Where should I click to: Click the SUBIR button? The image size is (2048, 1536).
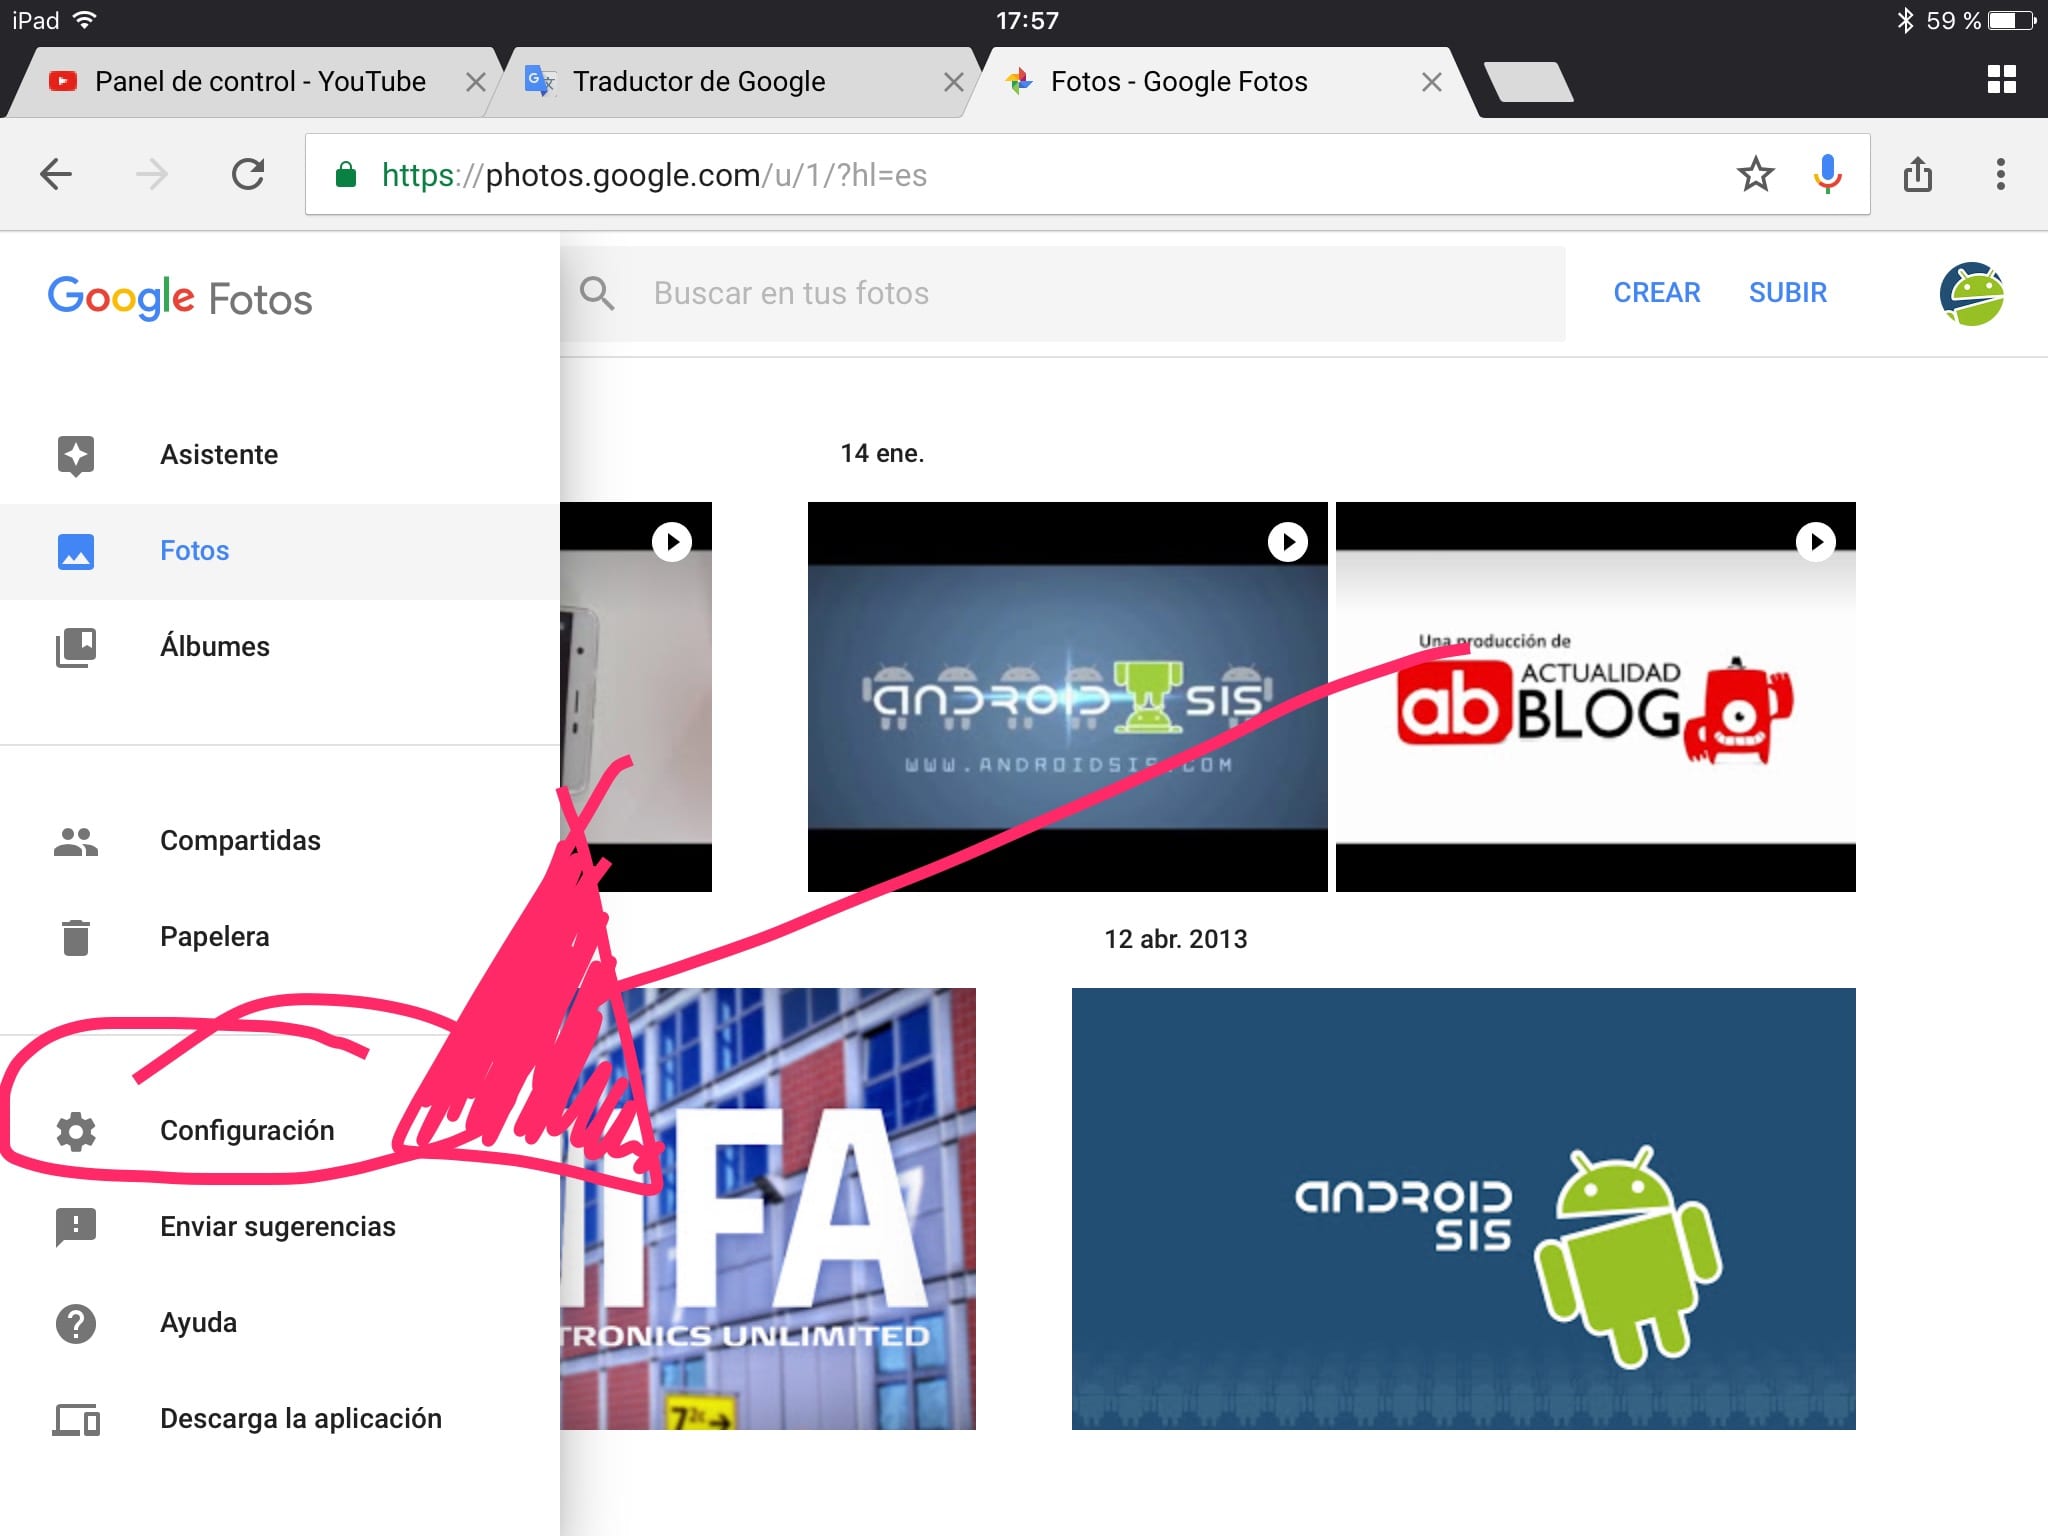click(x=1788, y=293)
